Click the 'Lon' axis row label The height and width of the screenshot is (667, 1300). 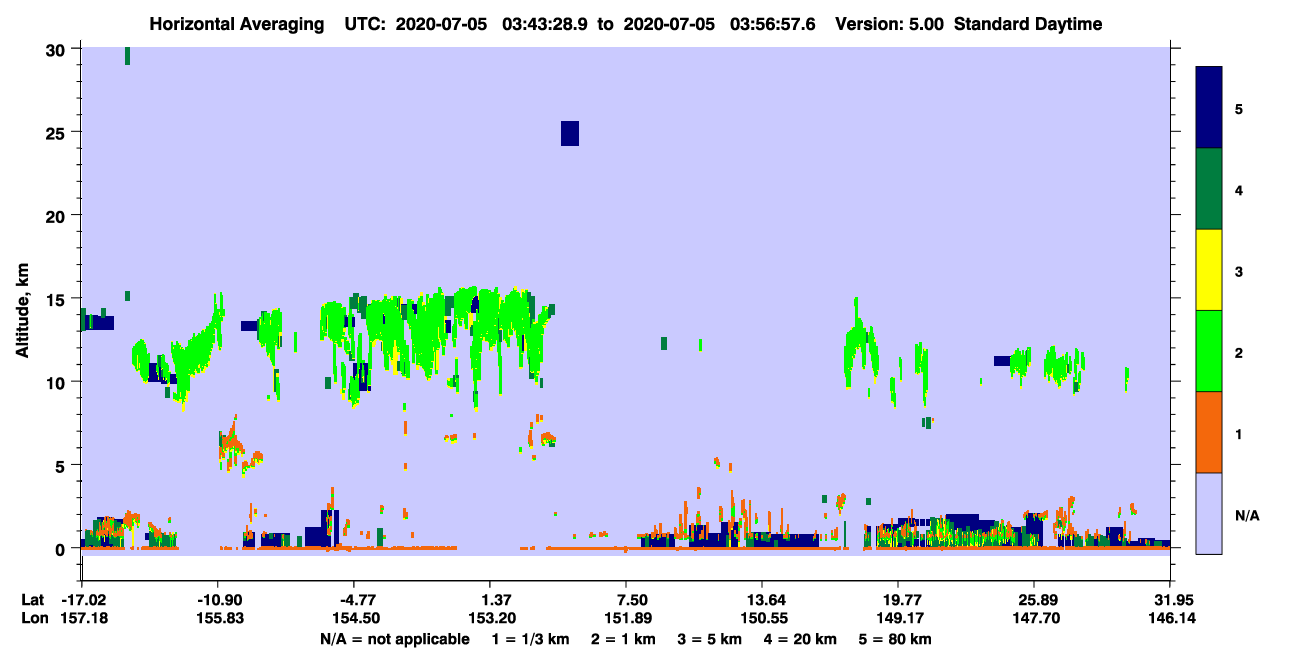pyautogui.click(x=34, y=618)
